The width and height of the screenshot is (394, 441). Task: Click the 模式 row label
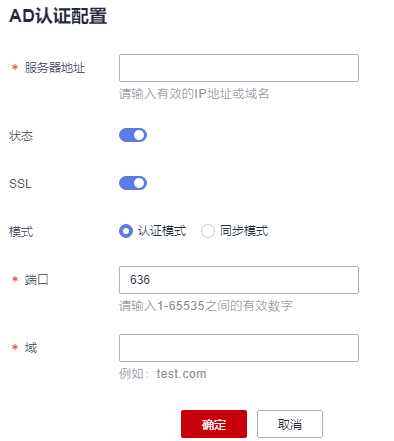pos(21,232)
